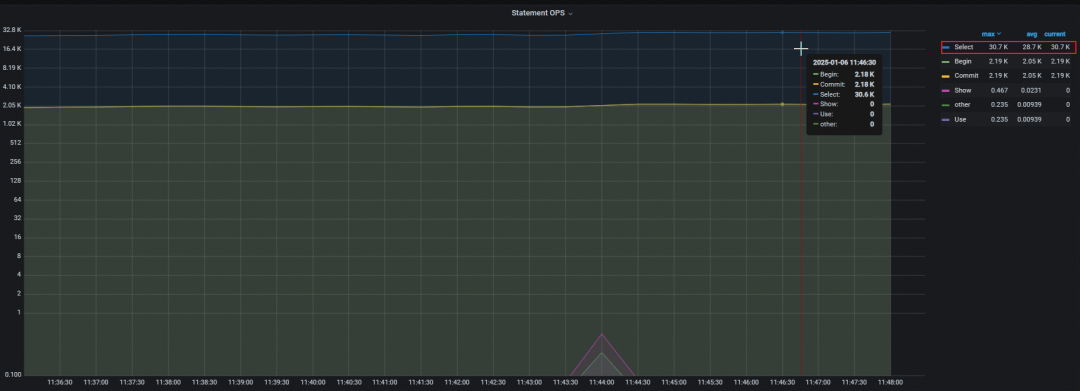Click the 11:40:00 label on the time axis
The image size is (1080, 391).
[313, 381]
